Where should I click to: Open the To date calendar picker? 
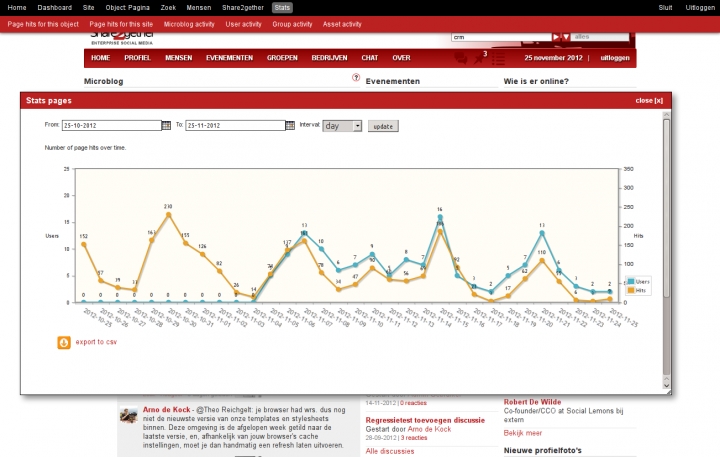point(290,126)
